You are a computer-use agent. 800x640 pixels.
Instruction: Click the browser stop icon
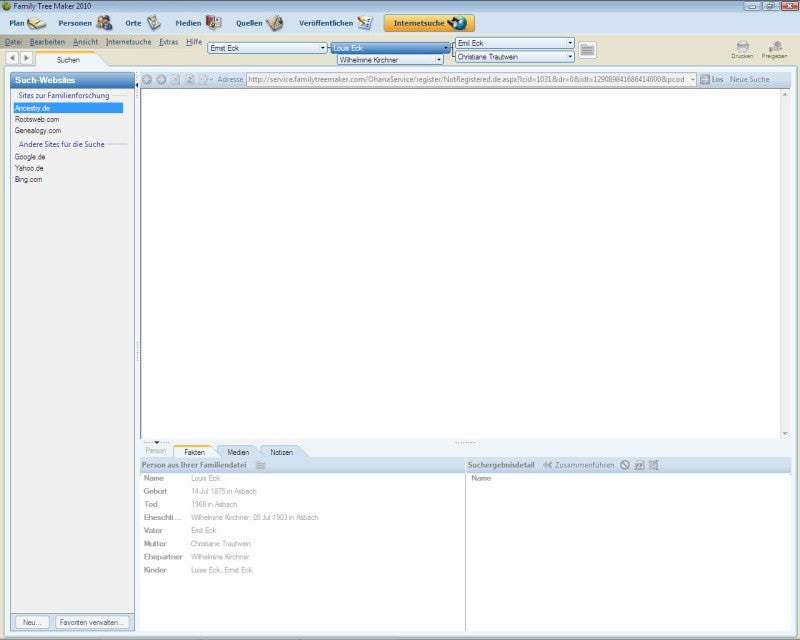pos(176,80)
